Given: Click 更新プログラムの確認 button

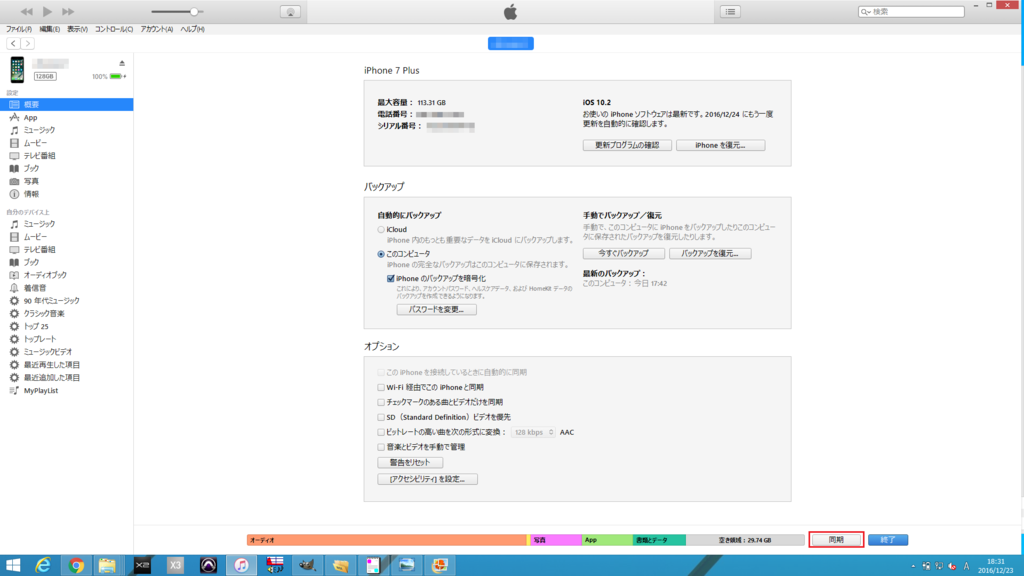Looking at the screenshot, I should (x=627, y=145).
